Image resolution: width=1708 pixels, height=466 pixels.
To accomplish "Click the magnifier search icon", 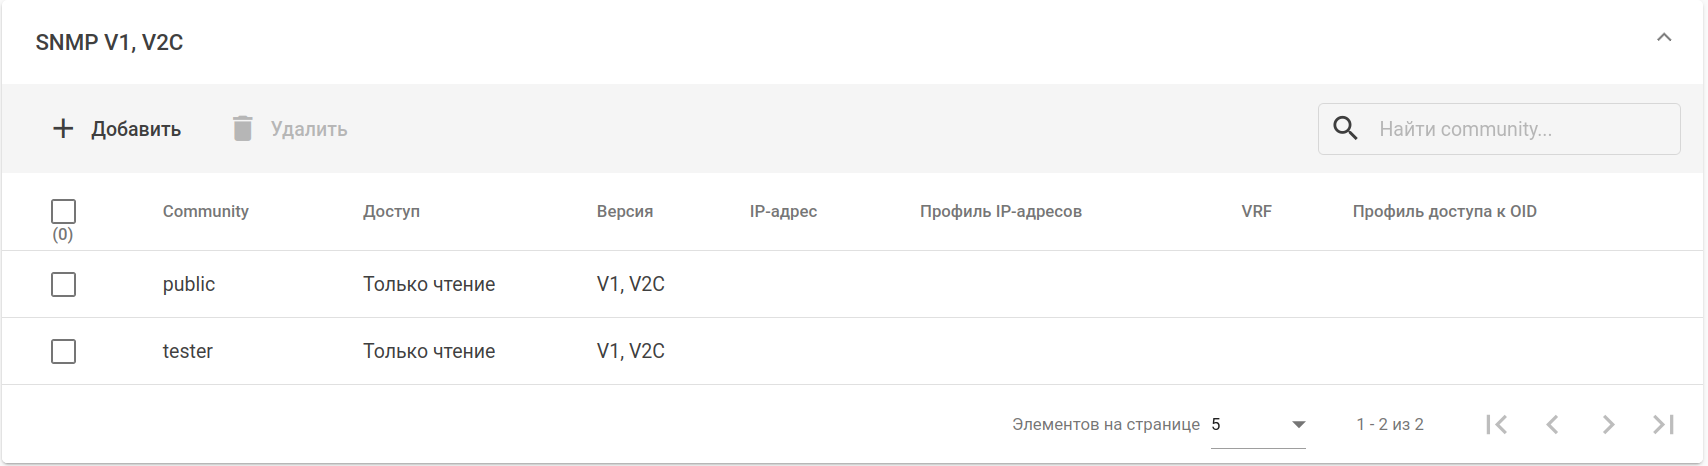I will pyautogui.click(x=1346, y=129).
